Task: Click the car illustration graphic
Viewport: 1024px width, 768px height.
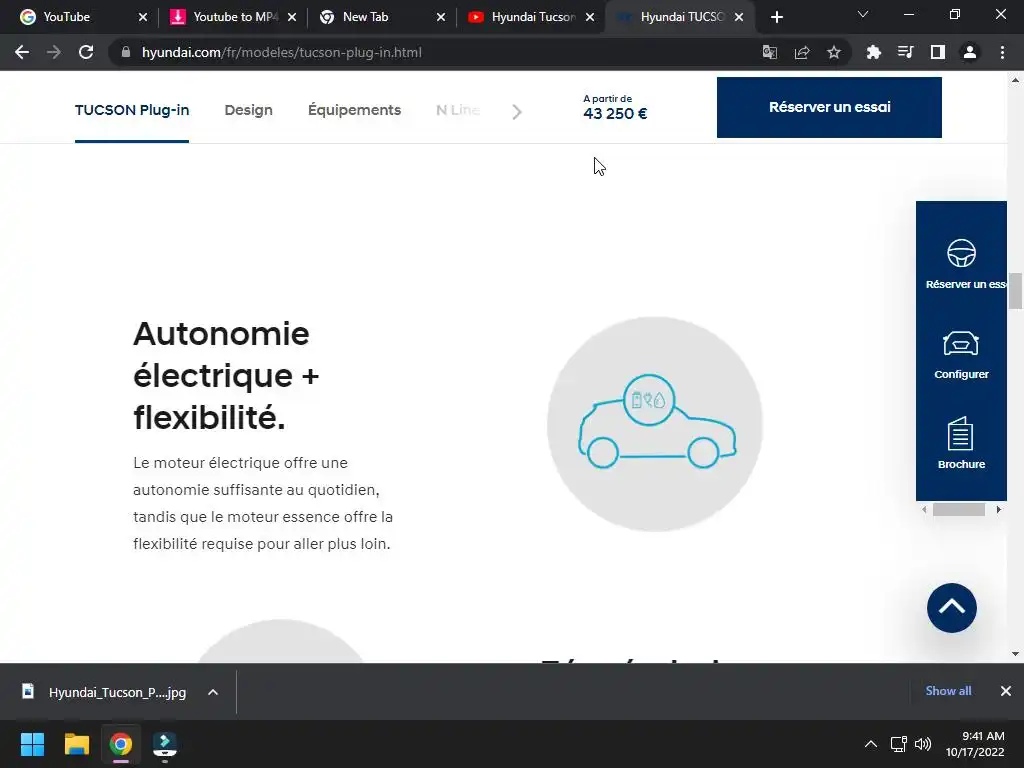Action: click(x=656, y=424)
